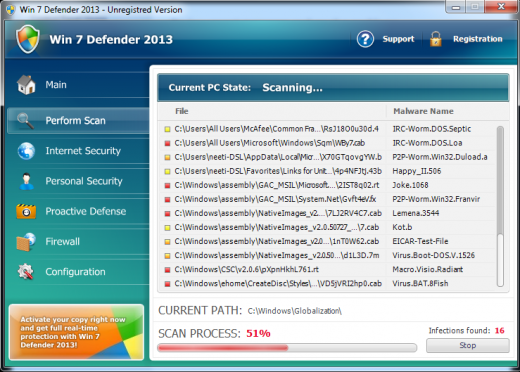Select the Lemena.3544 entry

click(x=328, y=213)
